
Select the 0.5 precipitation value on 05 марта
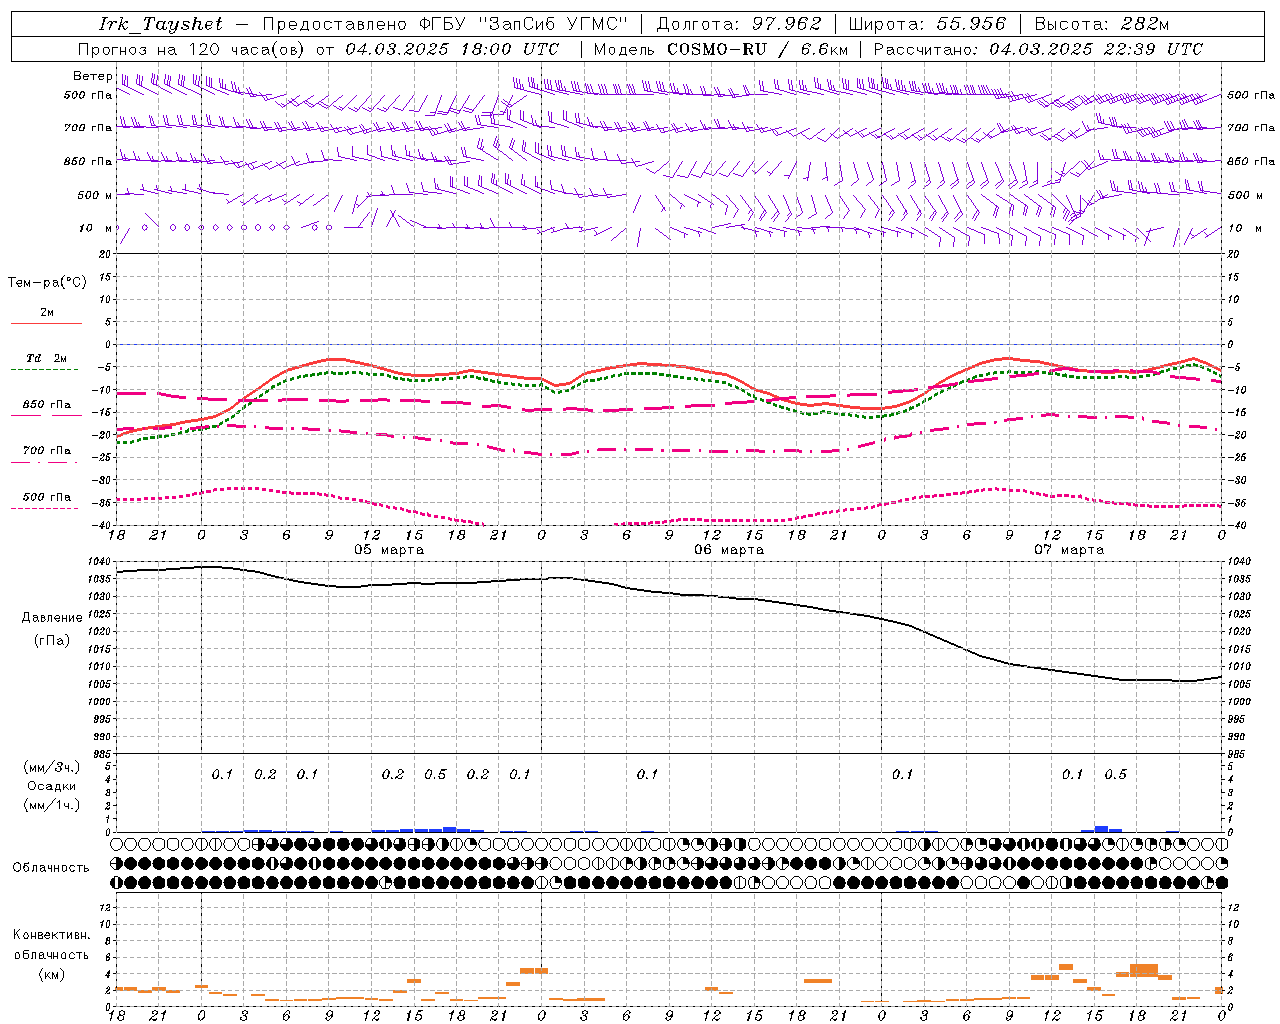tap(435, 774)
